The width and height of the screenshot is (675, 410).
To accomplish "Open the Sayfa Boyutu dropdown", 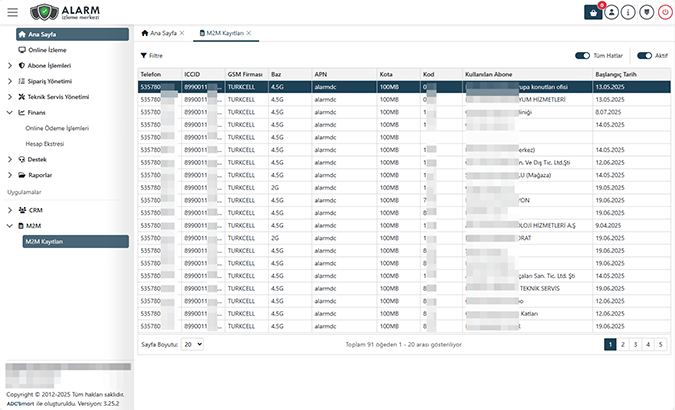I will [193, 343].
